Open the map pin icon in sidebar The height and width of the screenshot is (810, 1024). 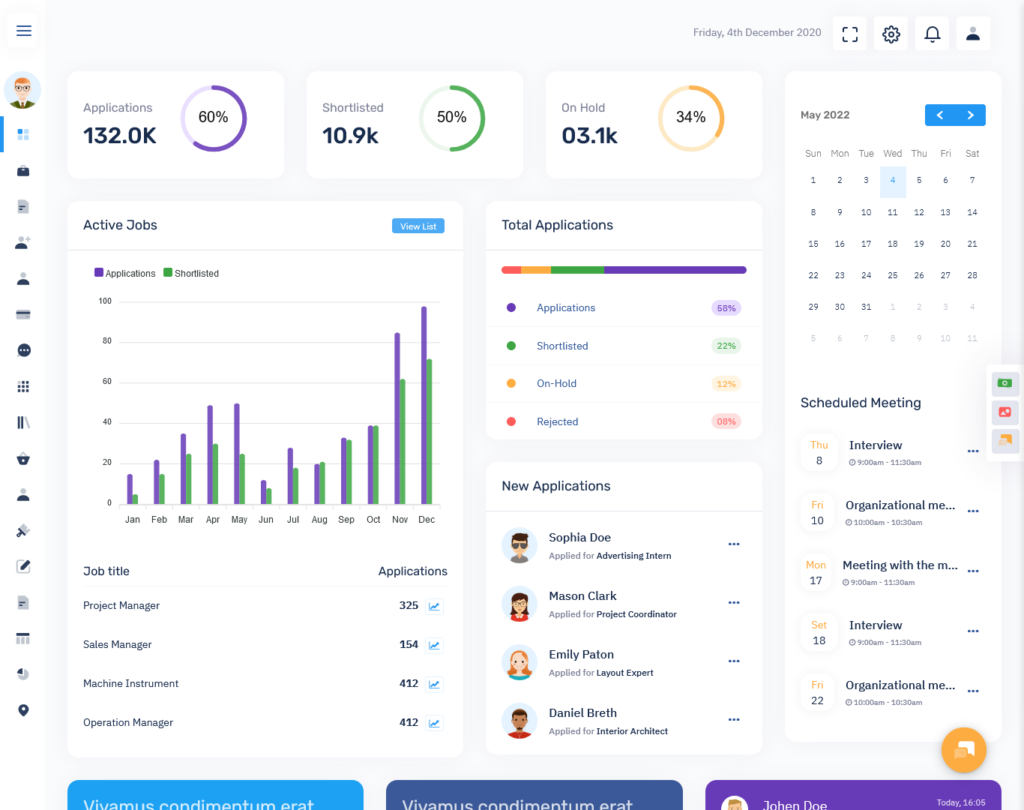tap(24, 710)
